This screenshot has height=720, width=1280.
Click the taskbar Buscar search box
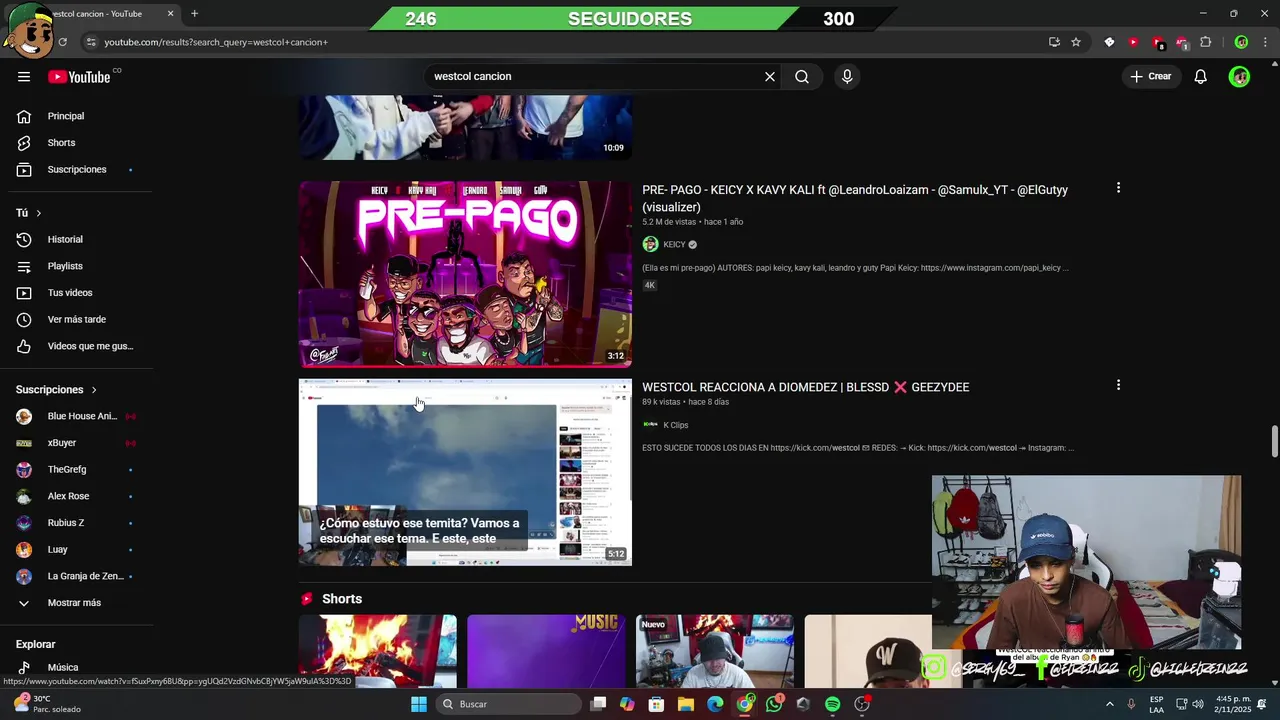508,704
